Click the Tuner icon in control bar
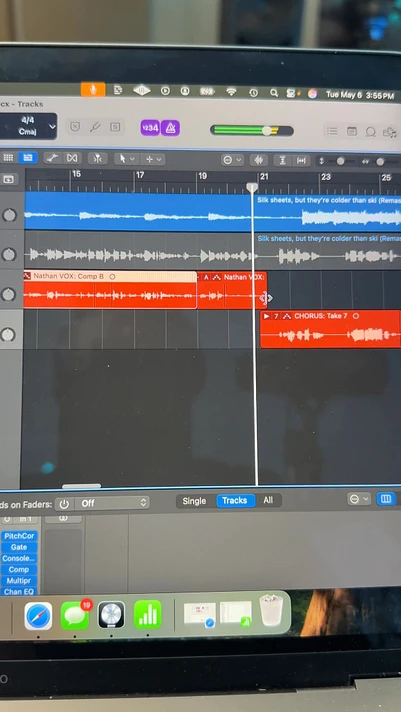This screenshot has height=712, width=401. 95,127
